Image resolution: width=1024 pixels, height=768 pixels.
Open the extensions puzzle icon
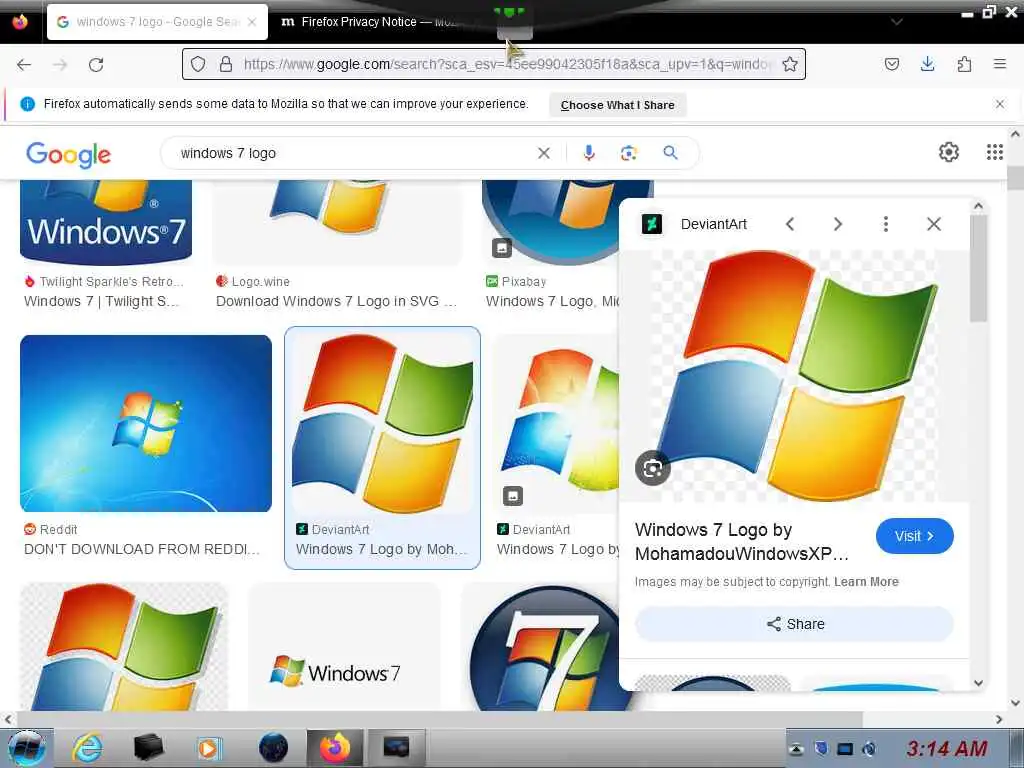click(x=964, y=64)
